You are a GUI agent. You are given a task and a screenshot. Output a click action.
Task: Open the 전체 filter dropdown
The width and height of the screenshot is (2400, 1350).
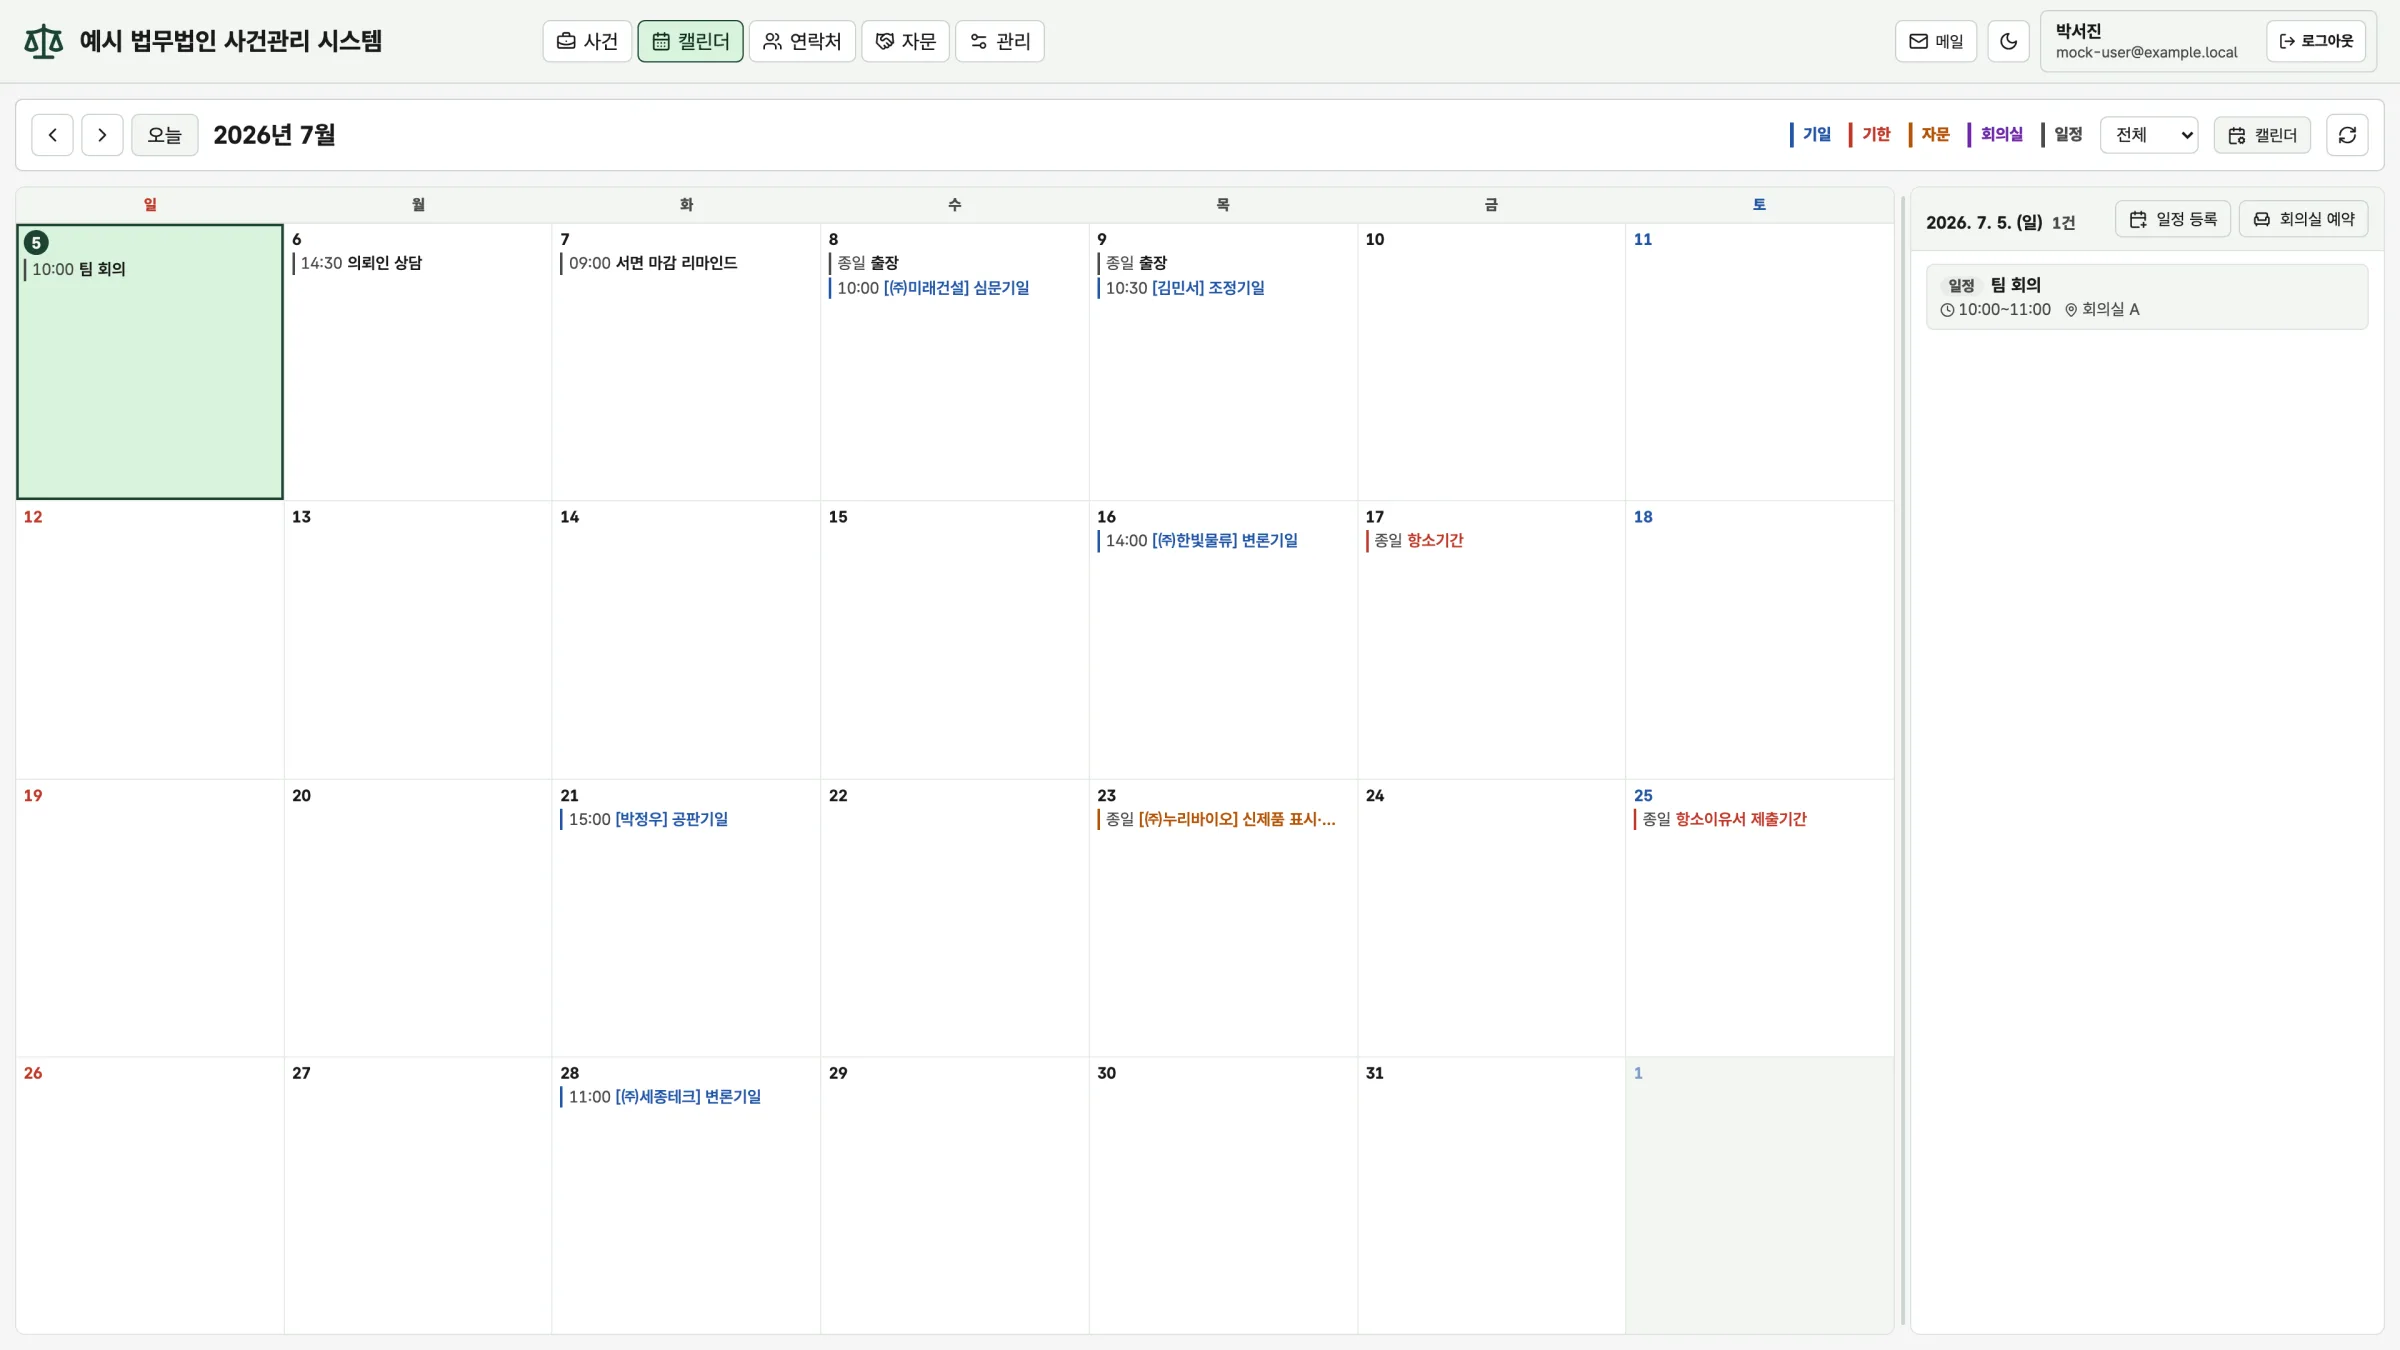click(2149, 135)
